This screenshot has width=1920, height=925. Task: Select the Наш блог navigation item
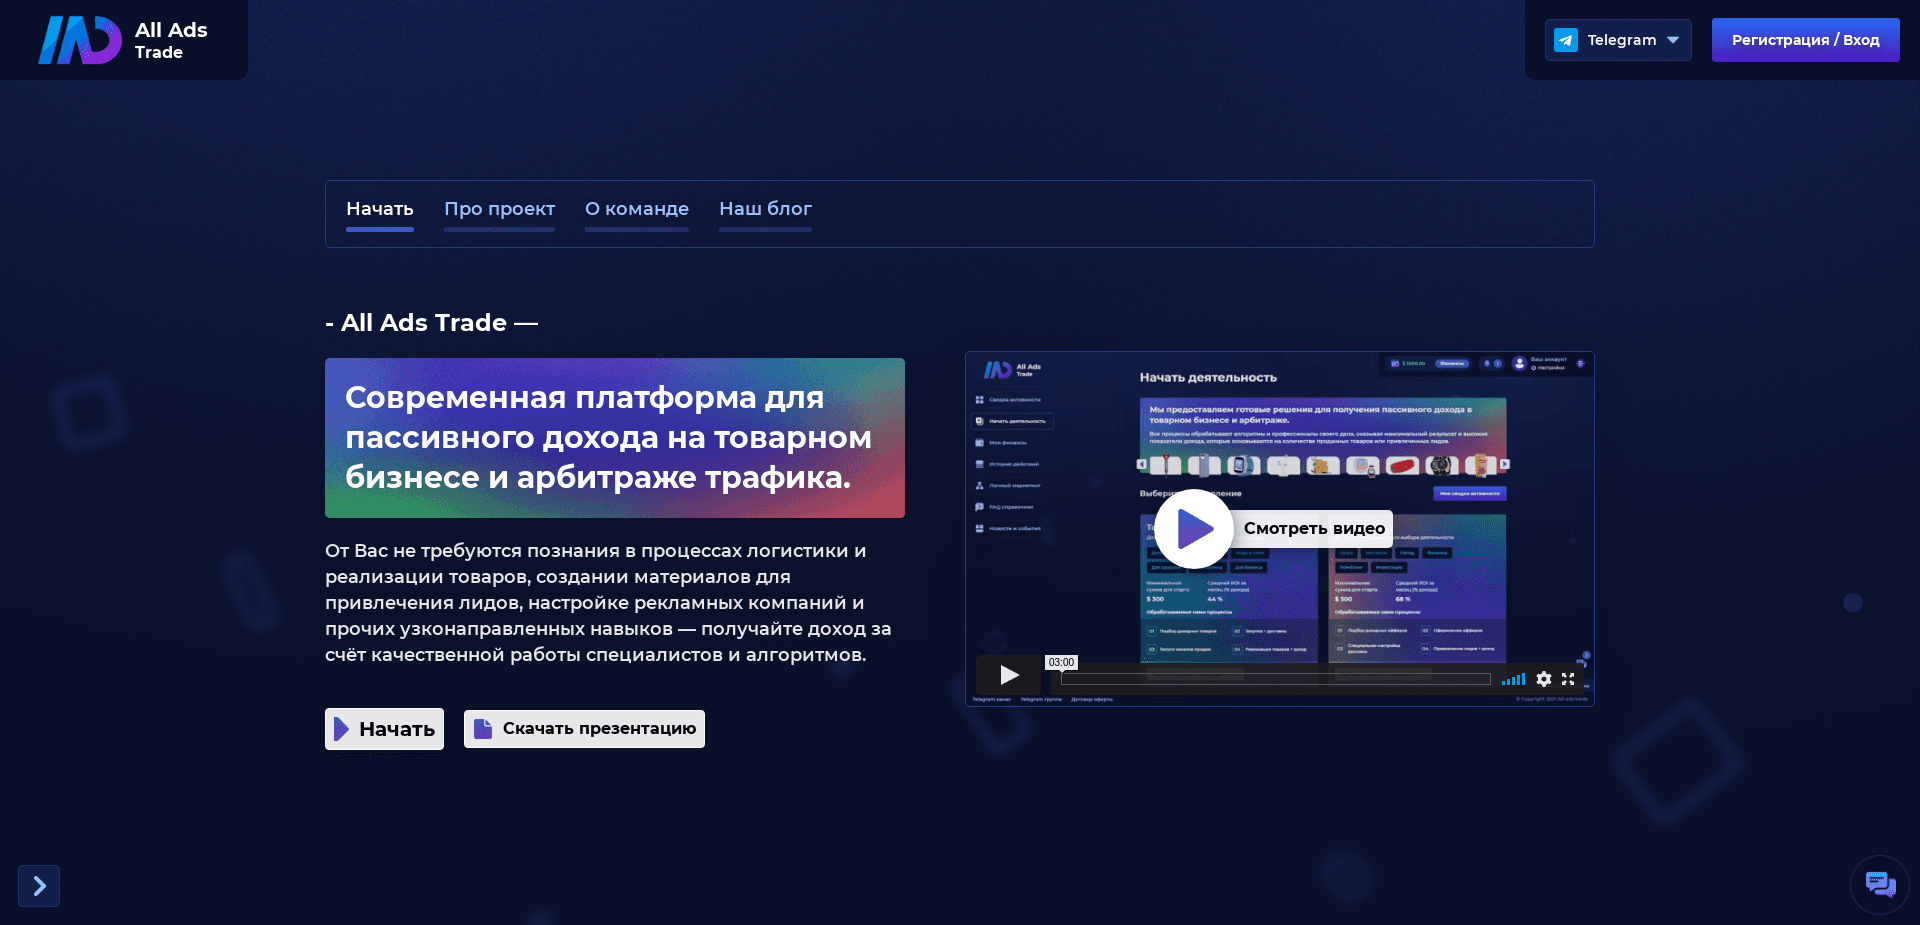(x=764, y=210)
